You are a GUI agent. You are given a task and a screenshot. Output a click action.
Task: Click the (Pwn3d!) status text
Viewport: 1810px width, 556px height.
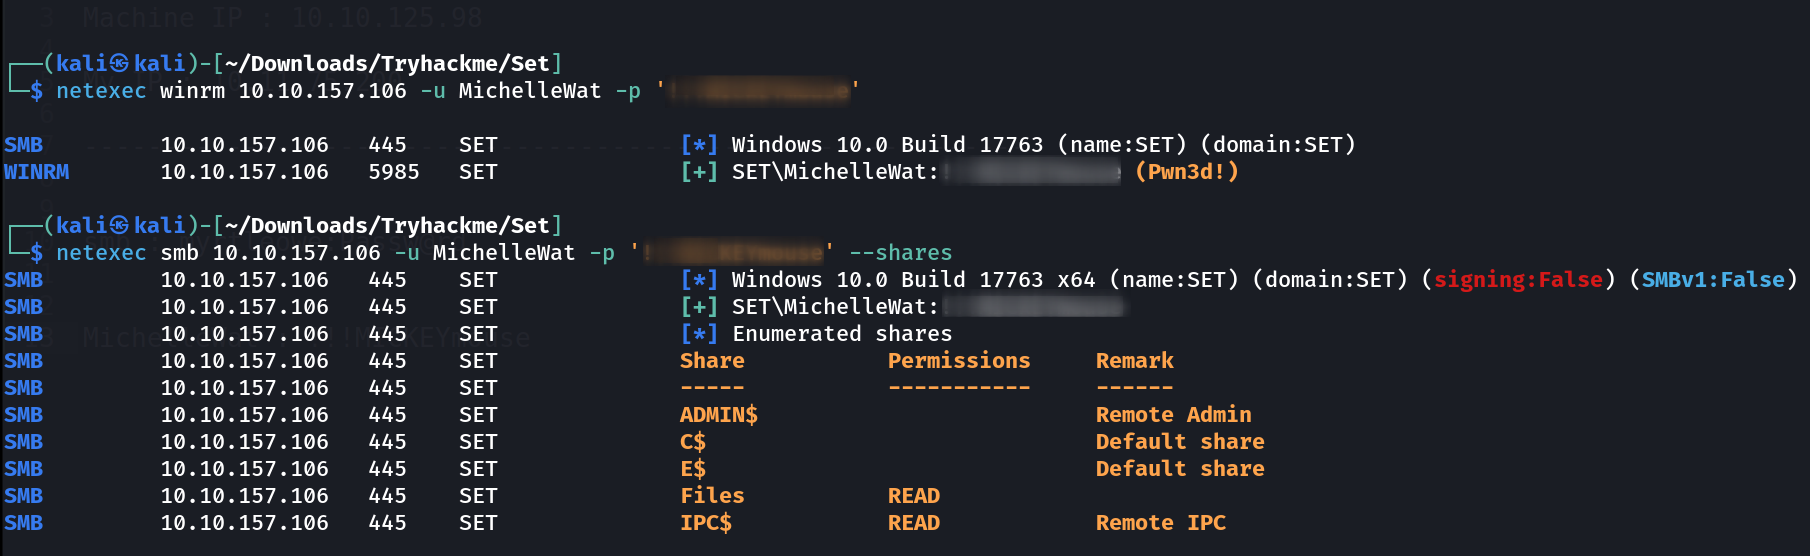(1187, 172)
